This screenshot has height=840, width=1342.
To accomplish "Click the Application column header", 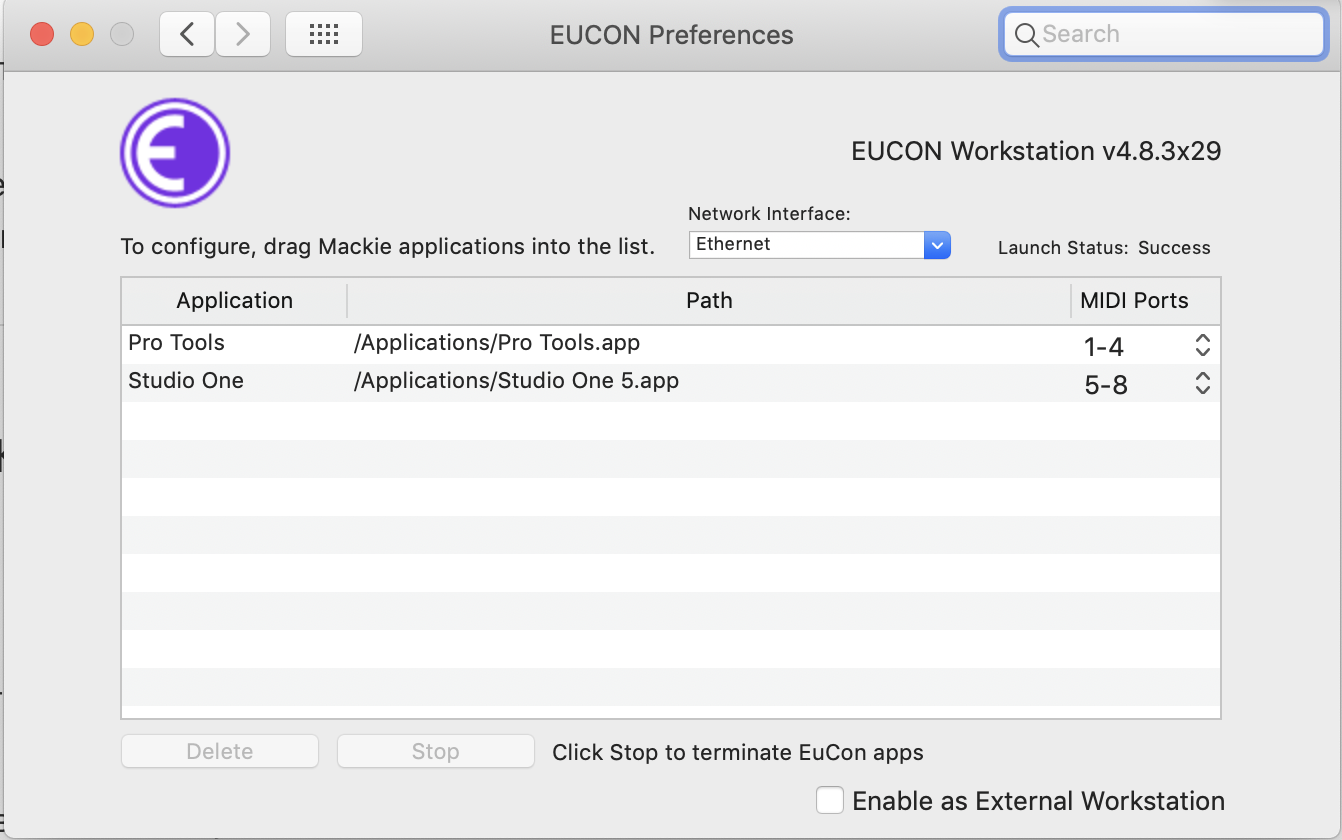I will (234, 301).
